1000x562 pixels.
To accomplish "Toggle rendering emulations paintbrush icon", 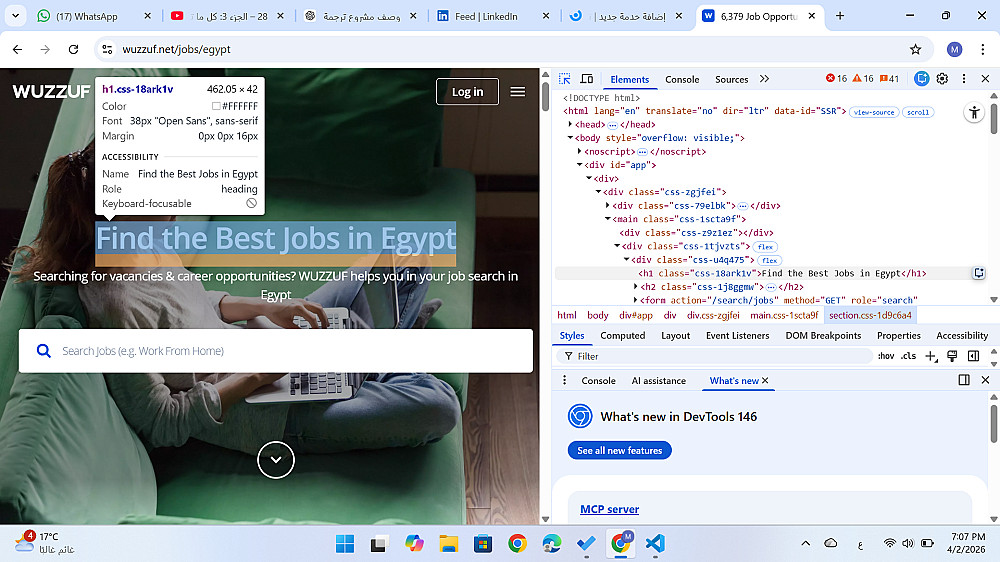I will [x=952, y=356].
